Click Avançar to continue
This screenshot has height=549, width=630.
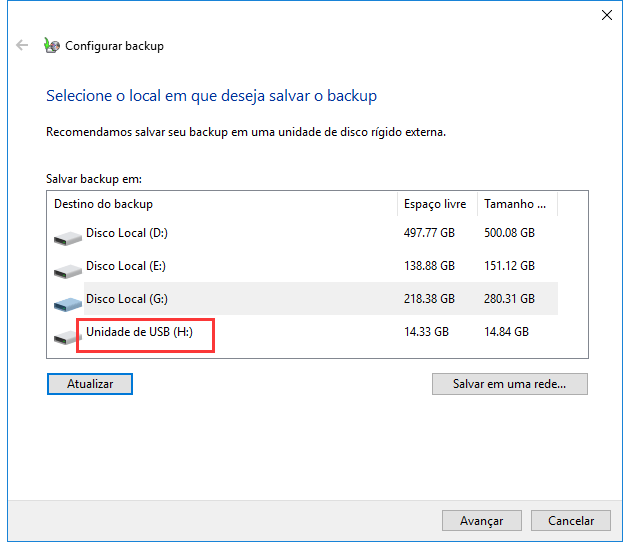click(x=481, y=520)
